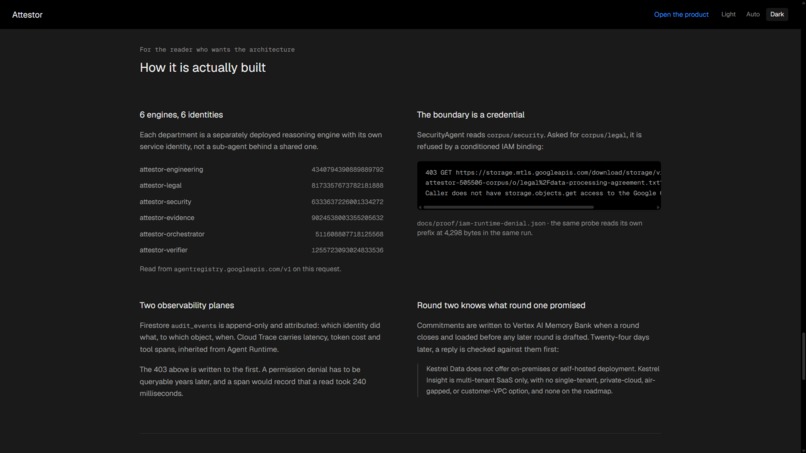Screen dimensions: 806x453
Task: Open the product link in header
Action: 681,14
